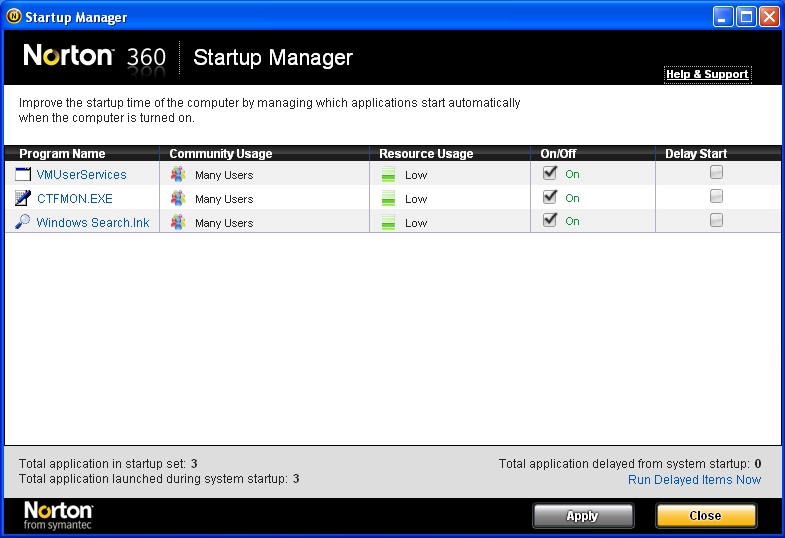Click the CTFMON.EXE pen icon
785x538 pixels.
tap(23, 198)
